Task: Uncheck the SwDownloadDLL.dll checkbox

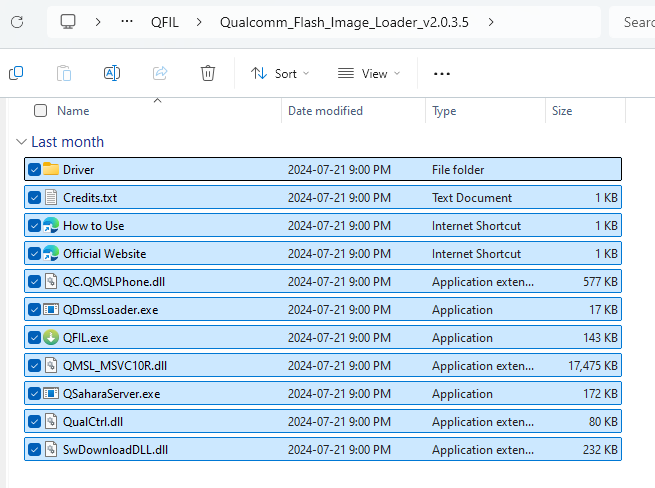Action: pos(34,450)
